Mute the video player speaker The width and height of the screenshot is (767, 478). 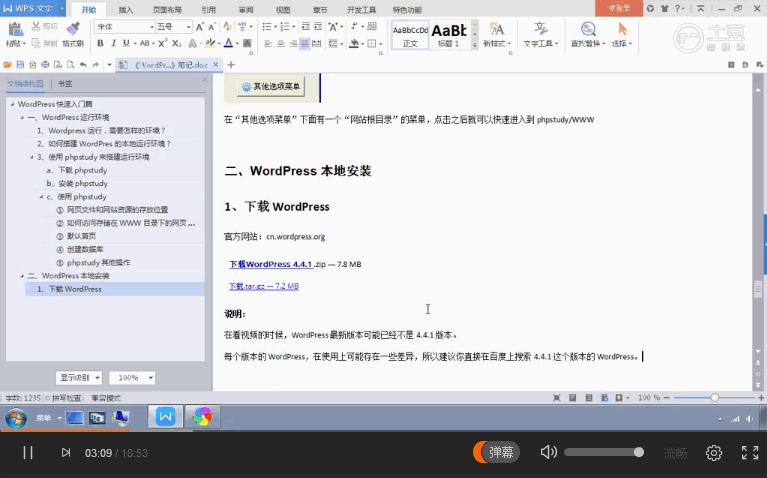pyautogui.click(x=548, y=452)
